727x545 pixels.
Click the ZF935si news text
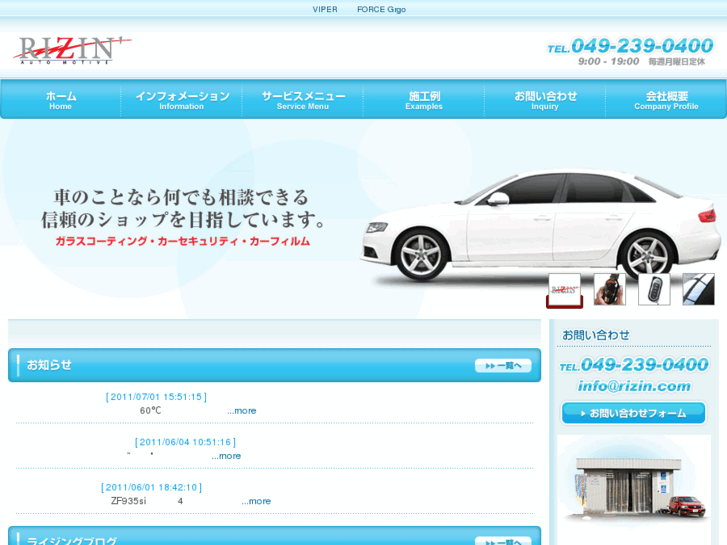click(128, 501)
